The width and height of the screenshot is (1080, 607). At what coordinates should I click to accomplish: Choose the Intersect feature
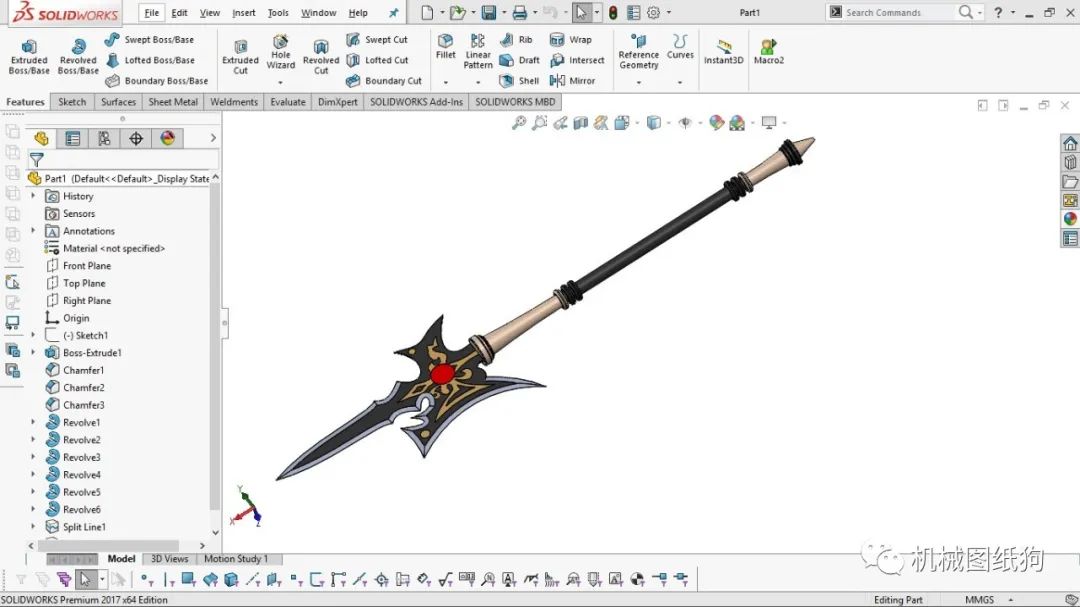pos(577,61)
